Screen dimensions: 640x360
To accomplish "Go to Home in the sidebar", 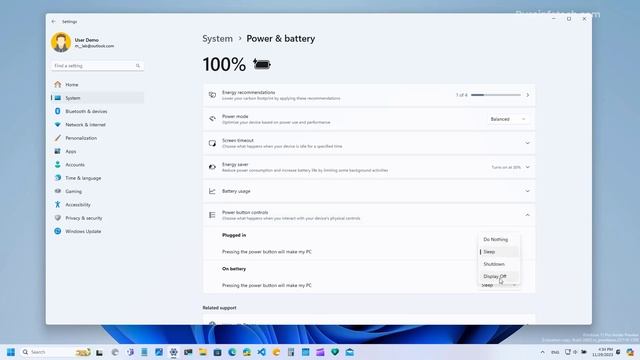I will pyautogui.click(x=97, y=84).
